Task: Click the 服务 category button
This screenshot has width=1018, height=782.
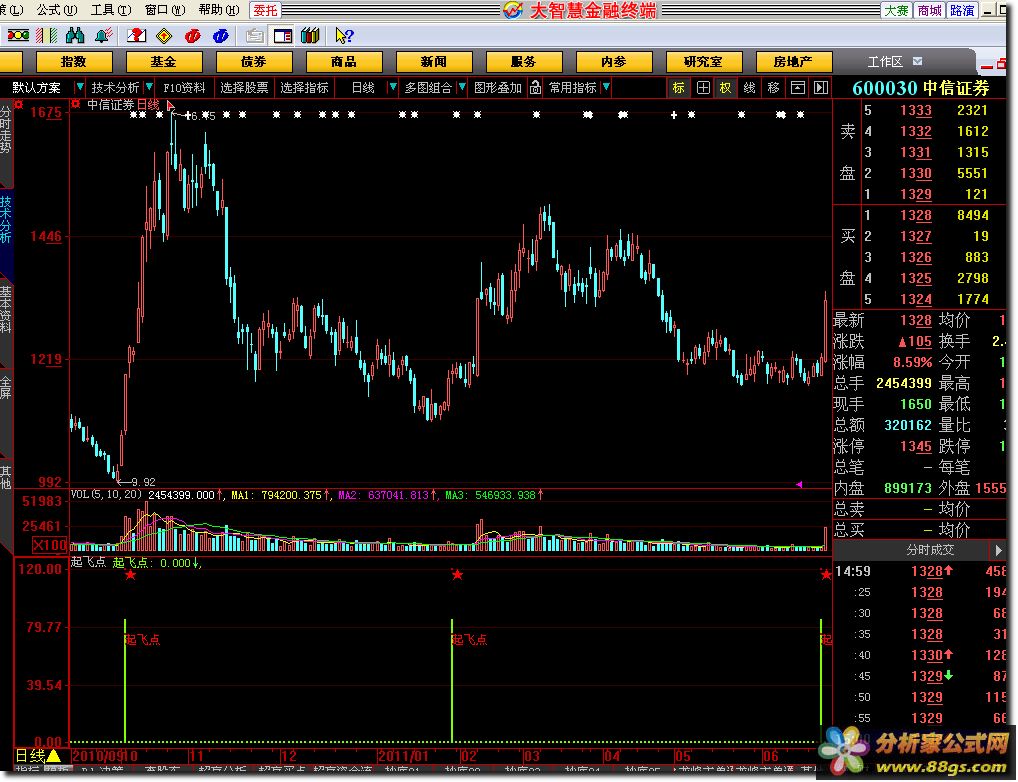Action: click(x=523, y=62)
